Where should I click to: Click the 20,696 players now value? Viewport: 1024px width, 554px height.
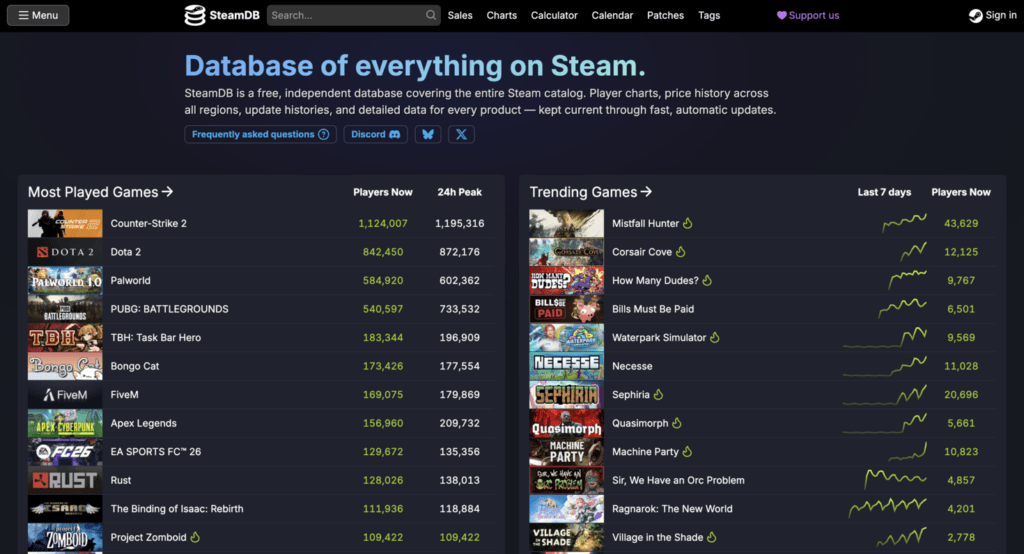click(x=961, y=395)
